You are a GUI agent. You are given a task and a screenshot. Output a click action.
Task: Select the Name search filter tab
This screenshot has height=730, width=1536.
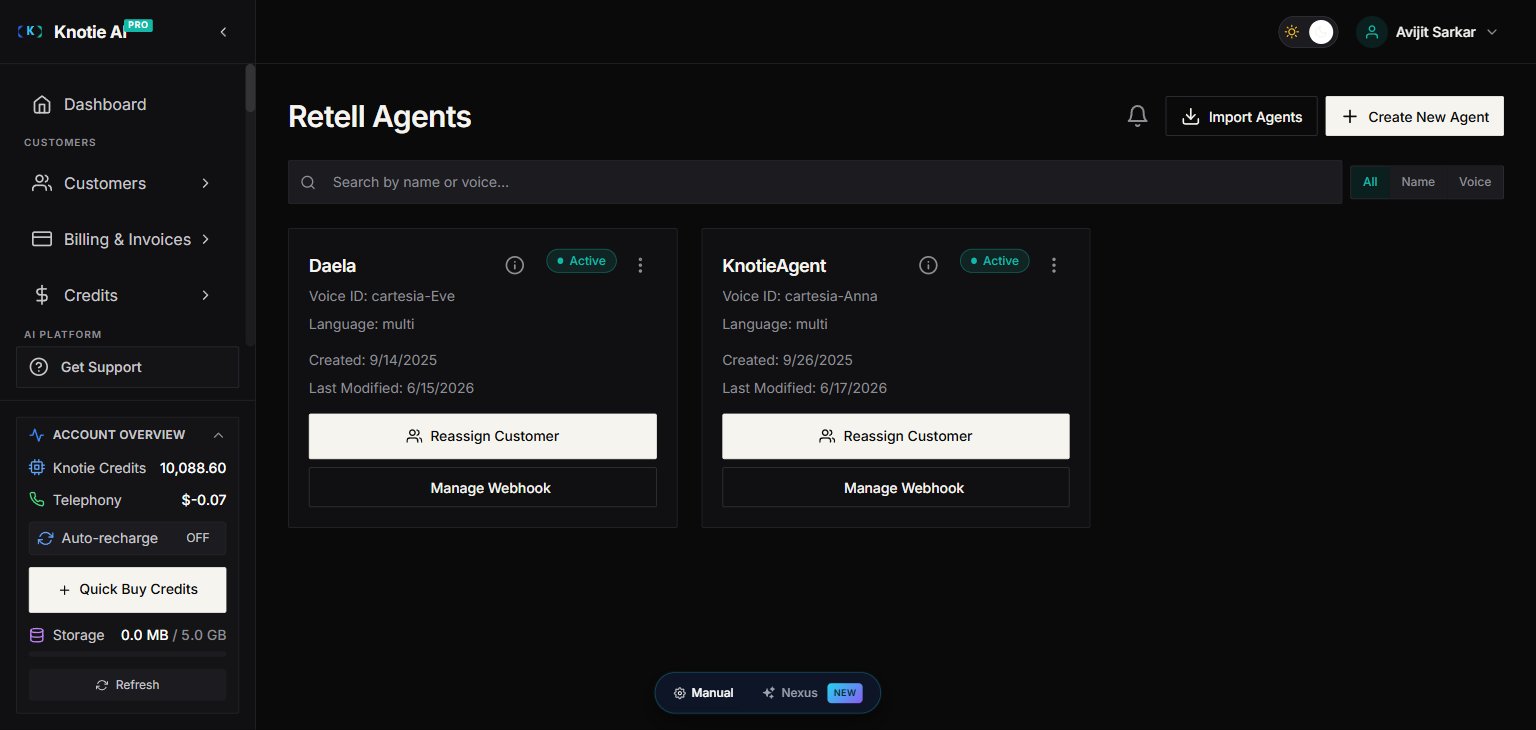pos(1418,182)
